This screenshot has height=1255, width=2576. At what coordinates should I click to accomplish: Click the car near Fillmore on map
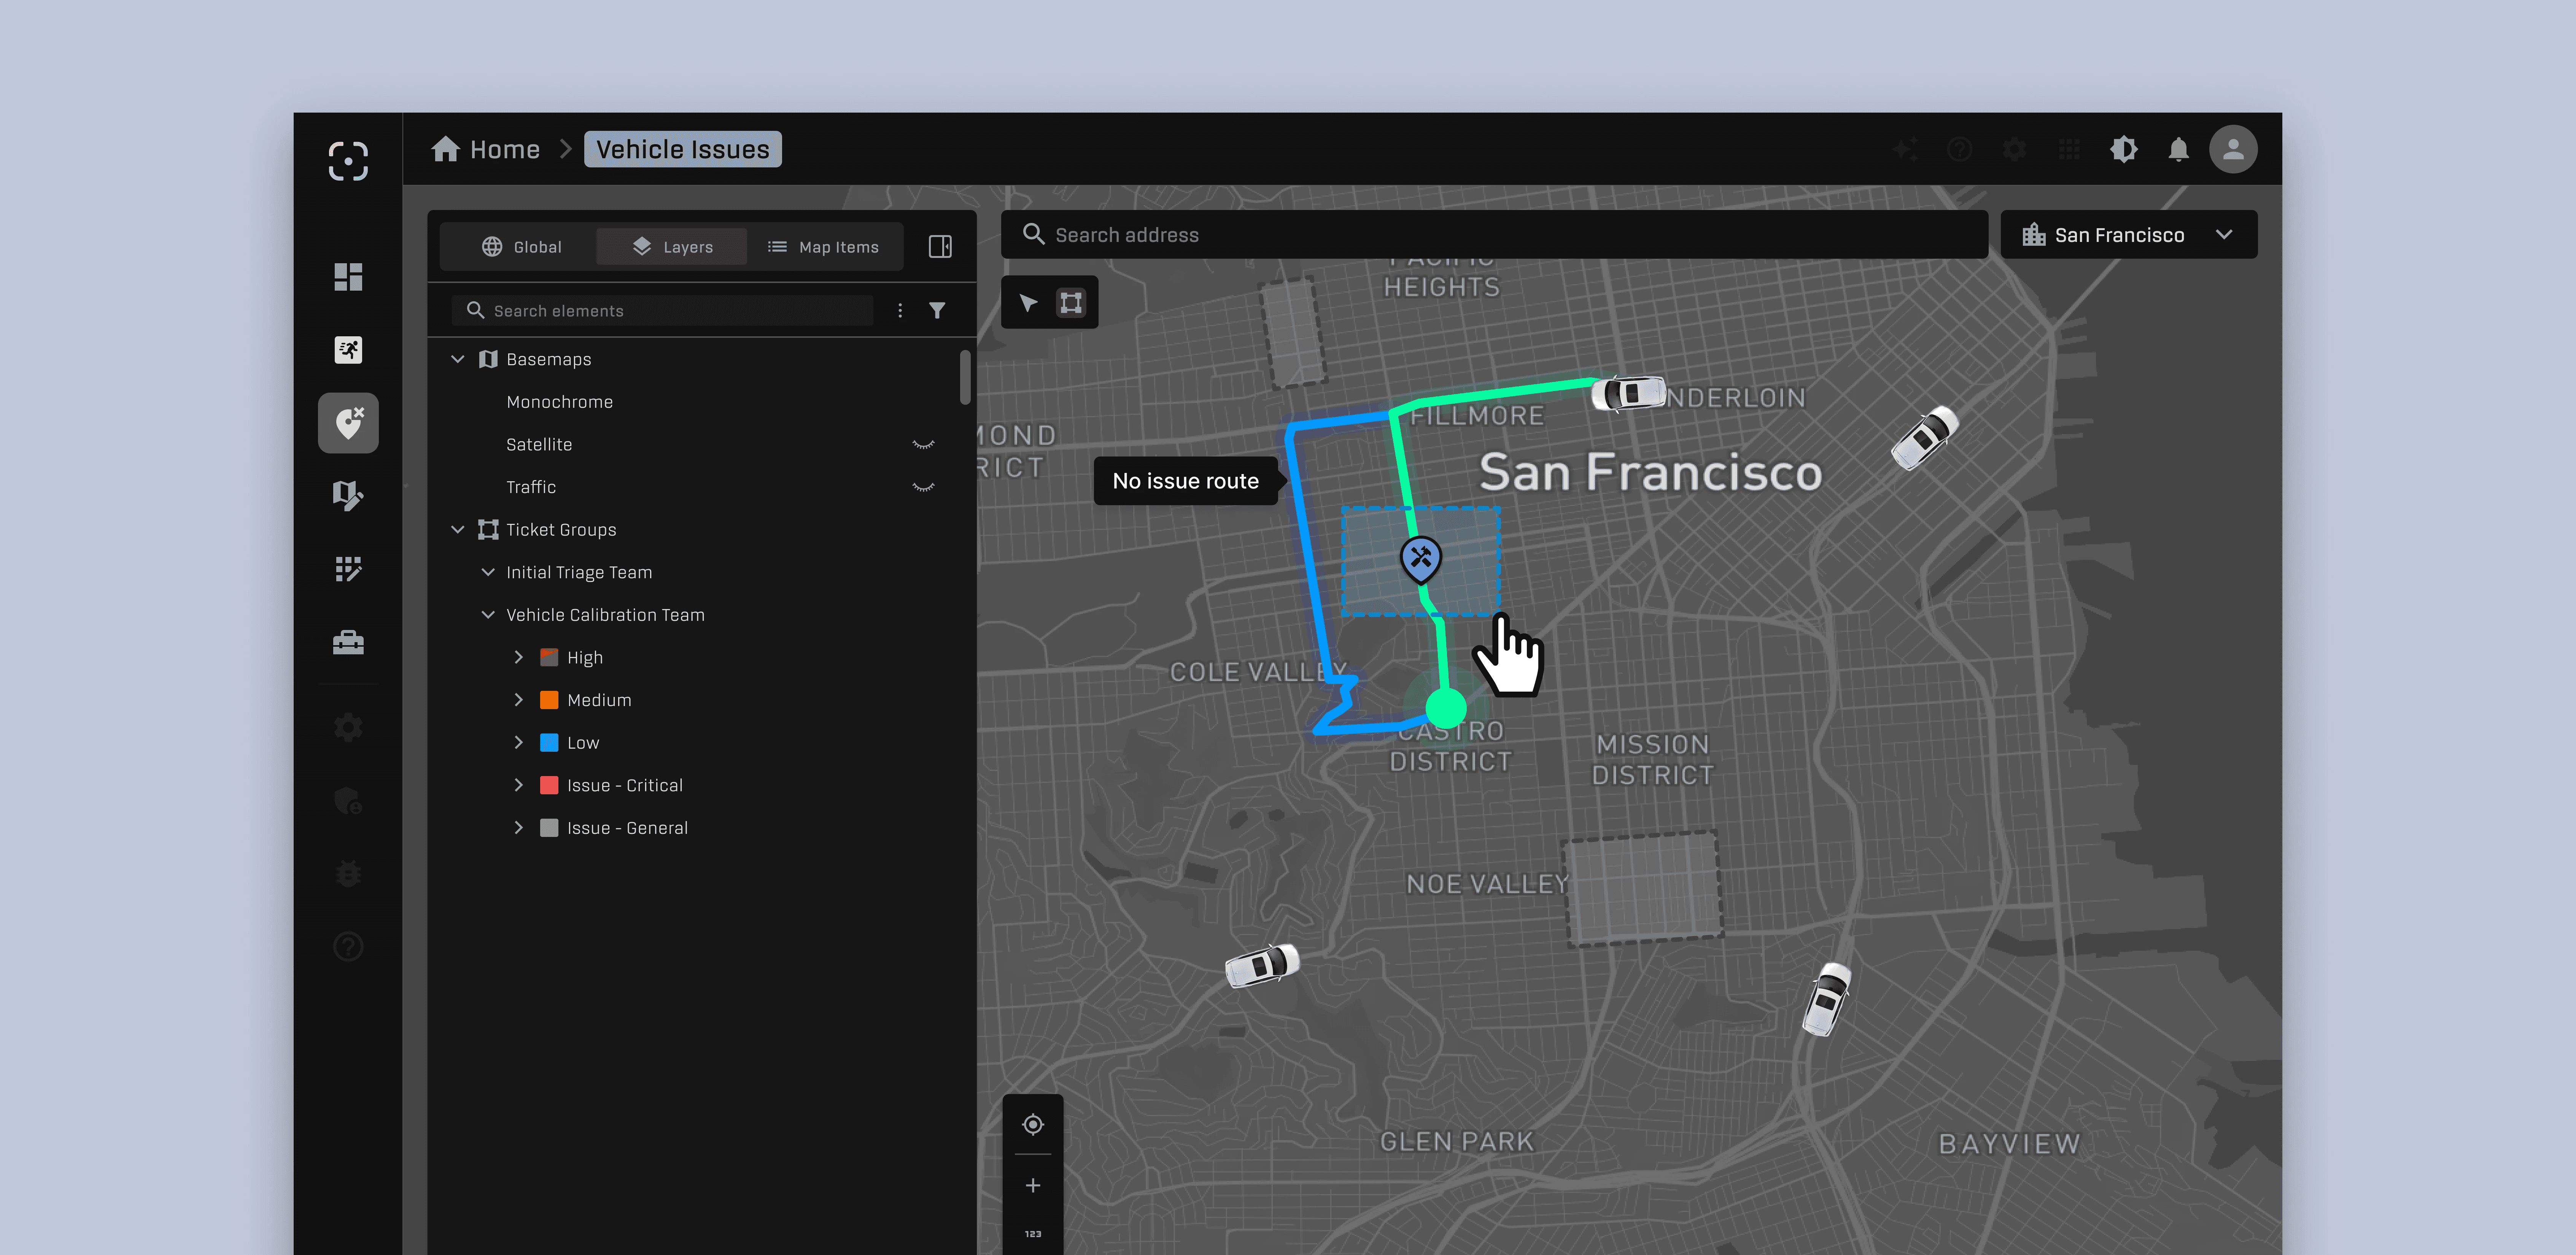(1629, 393)
